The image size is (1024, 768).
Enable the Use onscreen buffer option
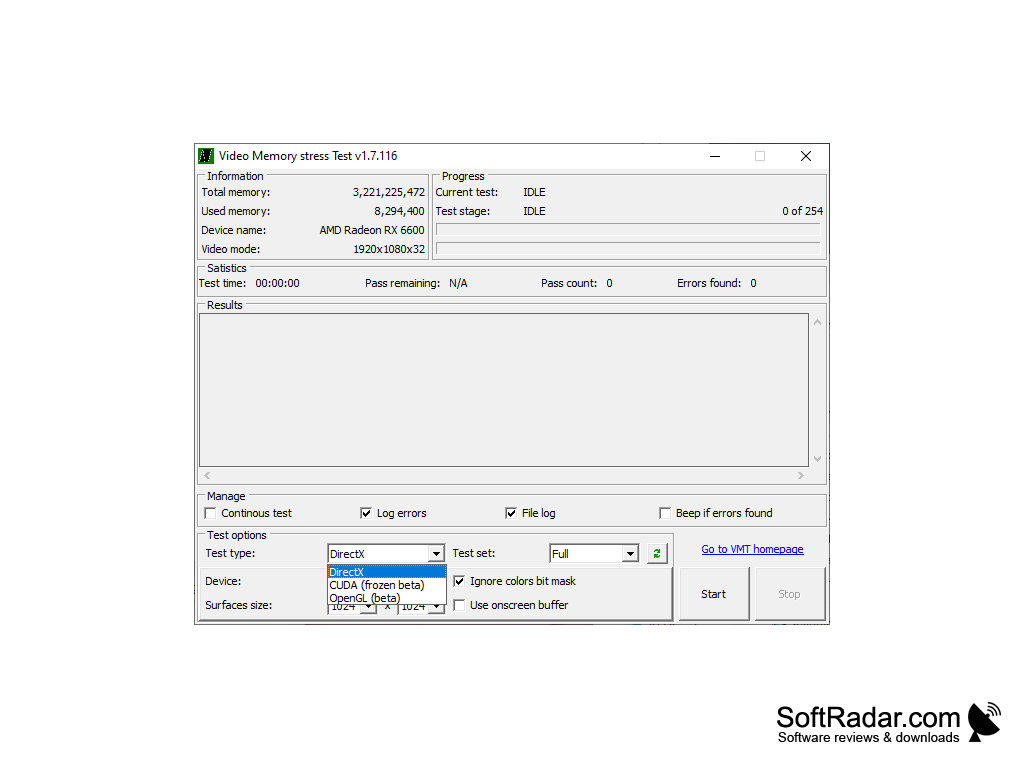click(x=459, y=604)
